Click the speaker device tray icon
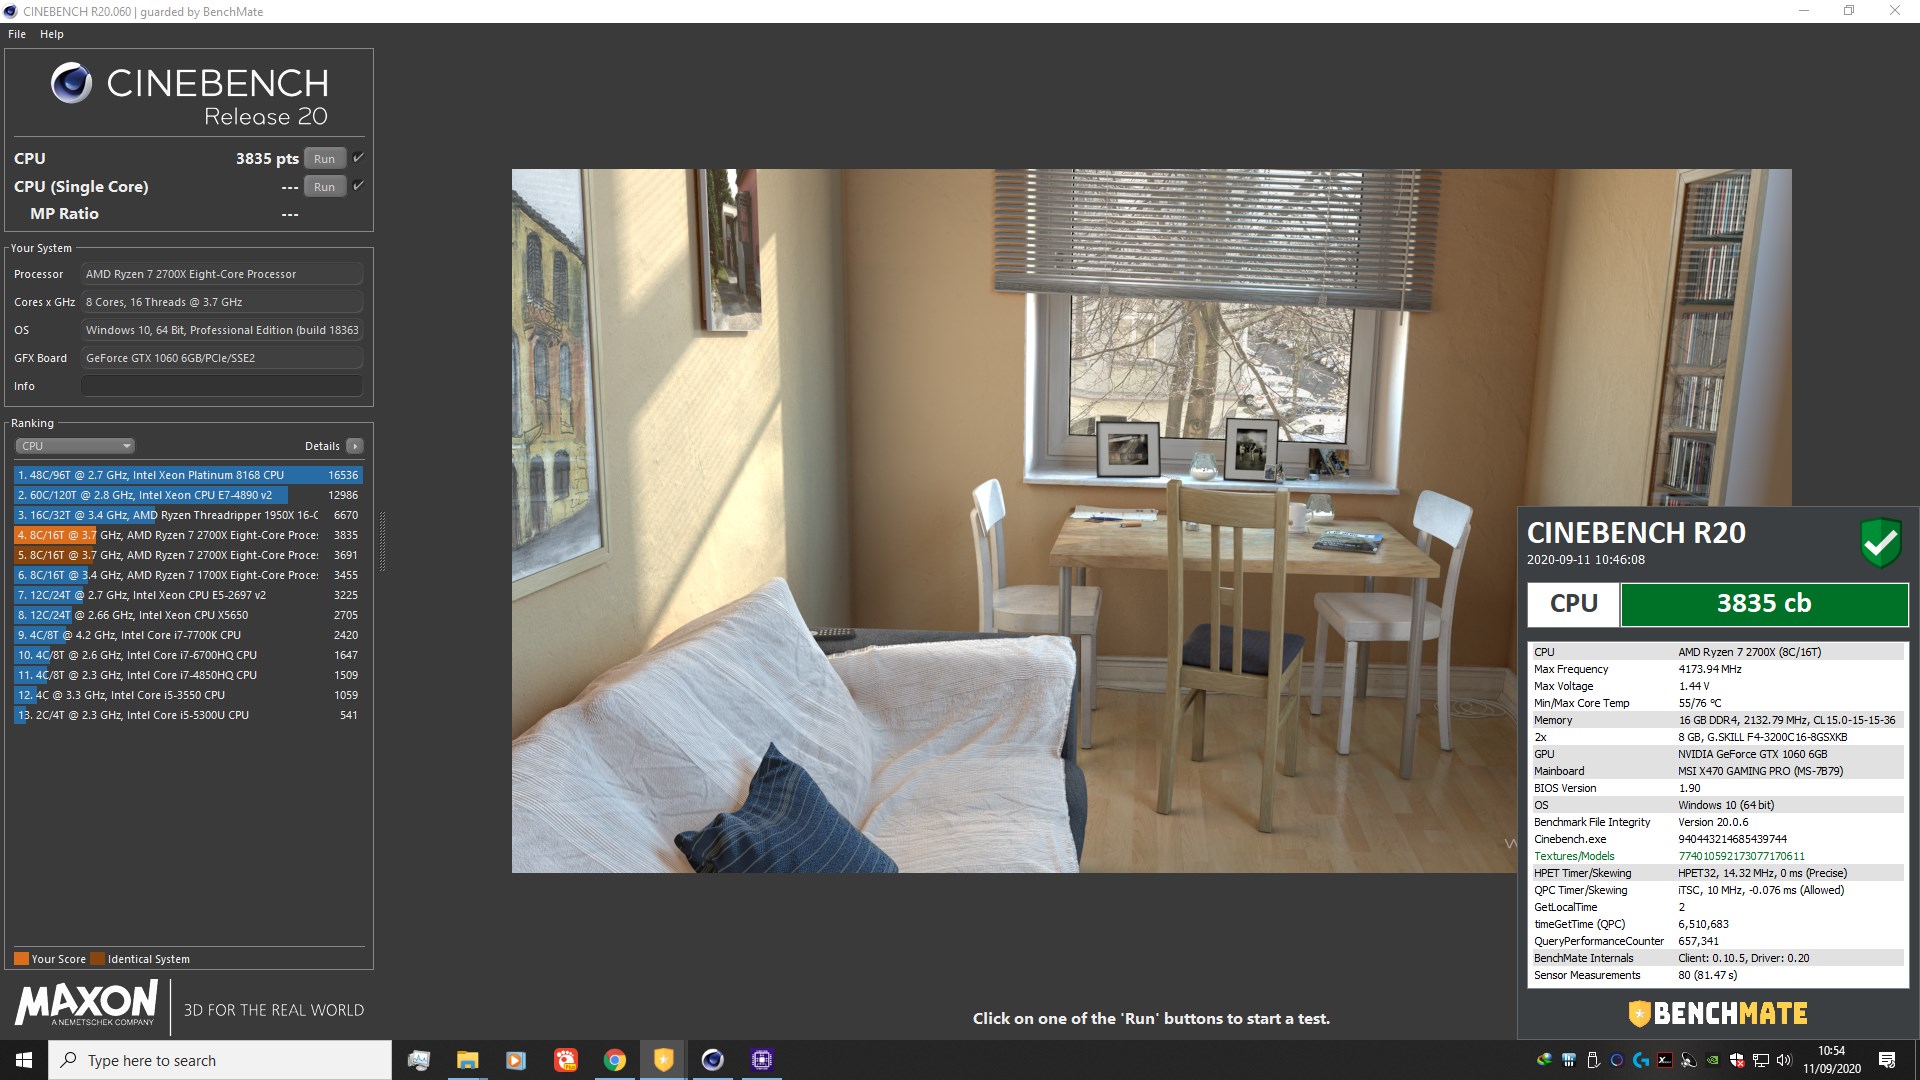 coord(1689,1060)
